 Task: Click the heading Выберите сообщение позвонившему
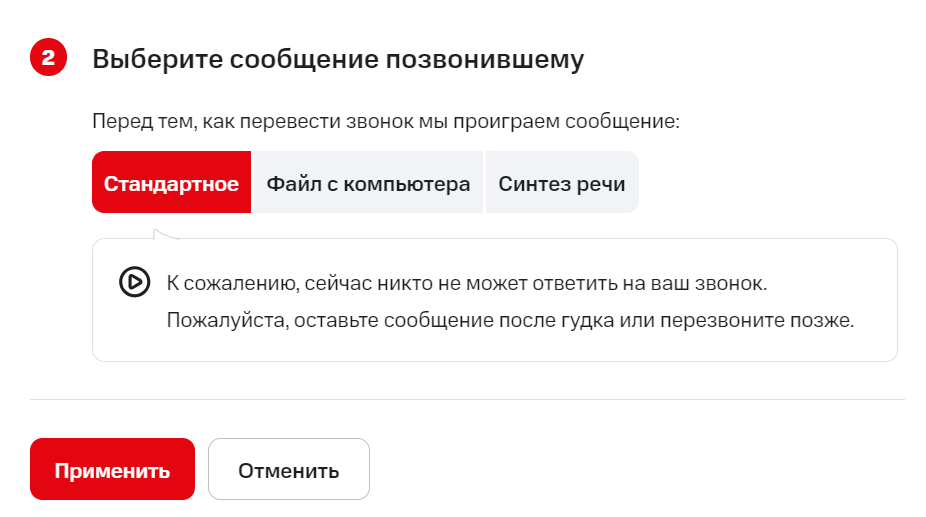pos(338,59)
